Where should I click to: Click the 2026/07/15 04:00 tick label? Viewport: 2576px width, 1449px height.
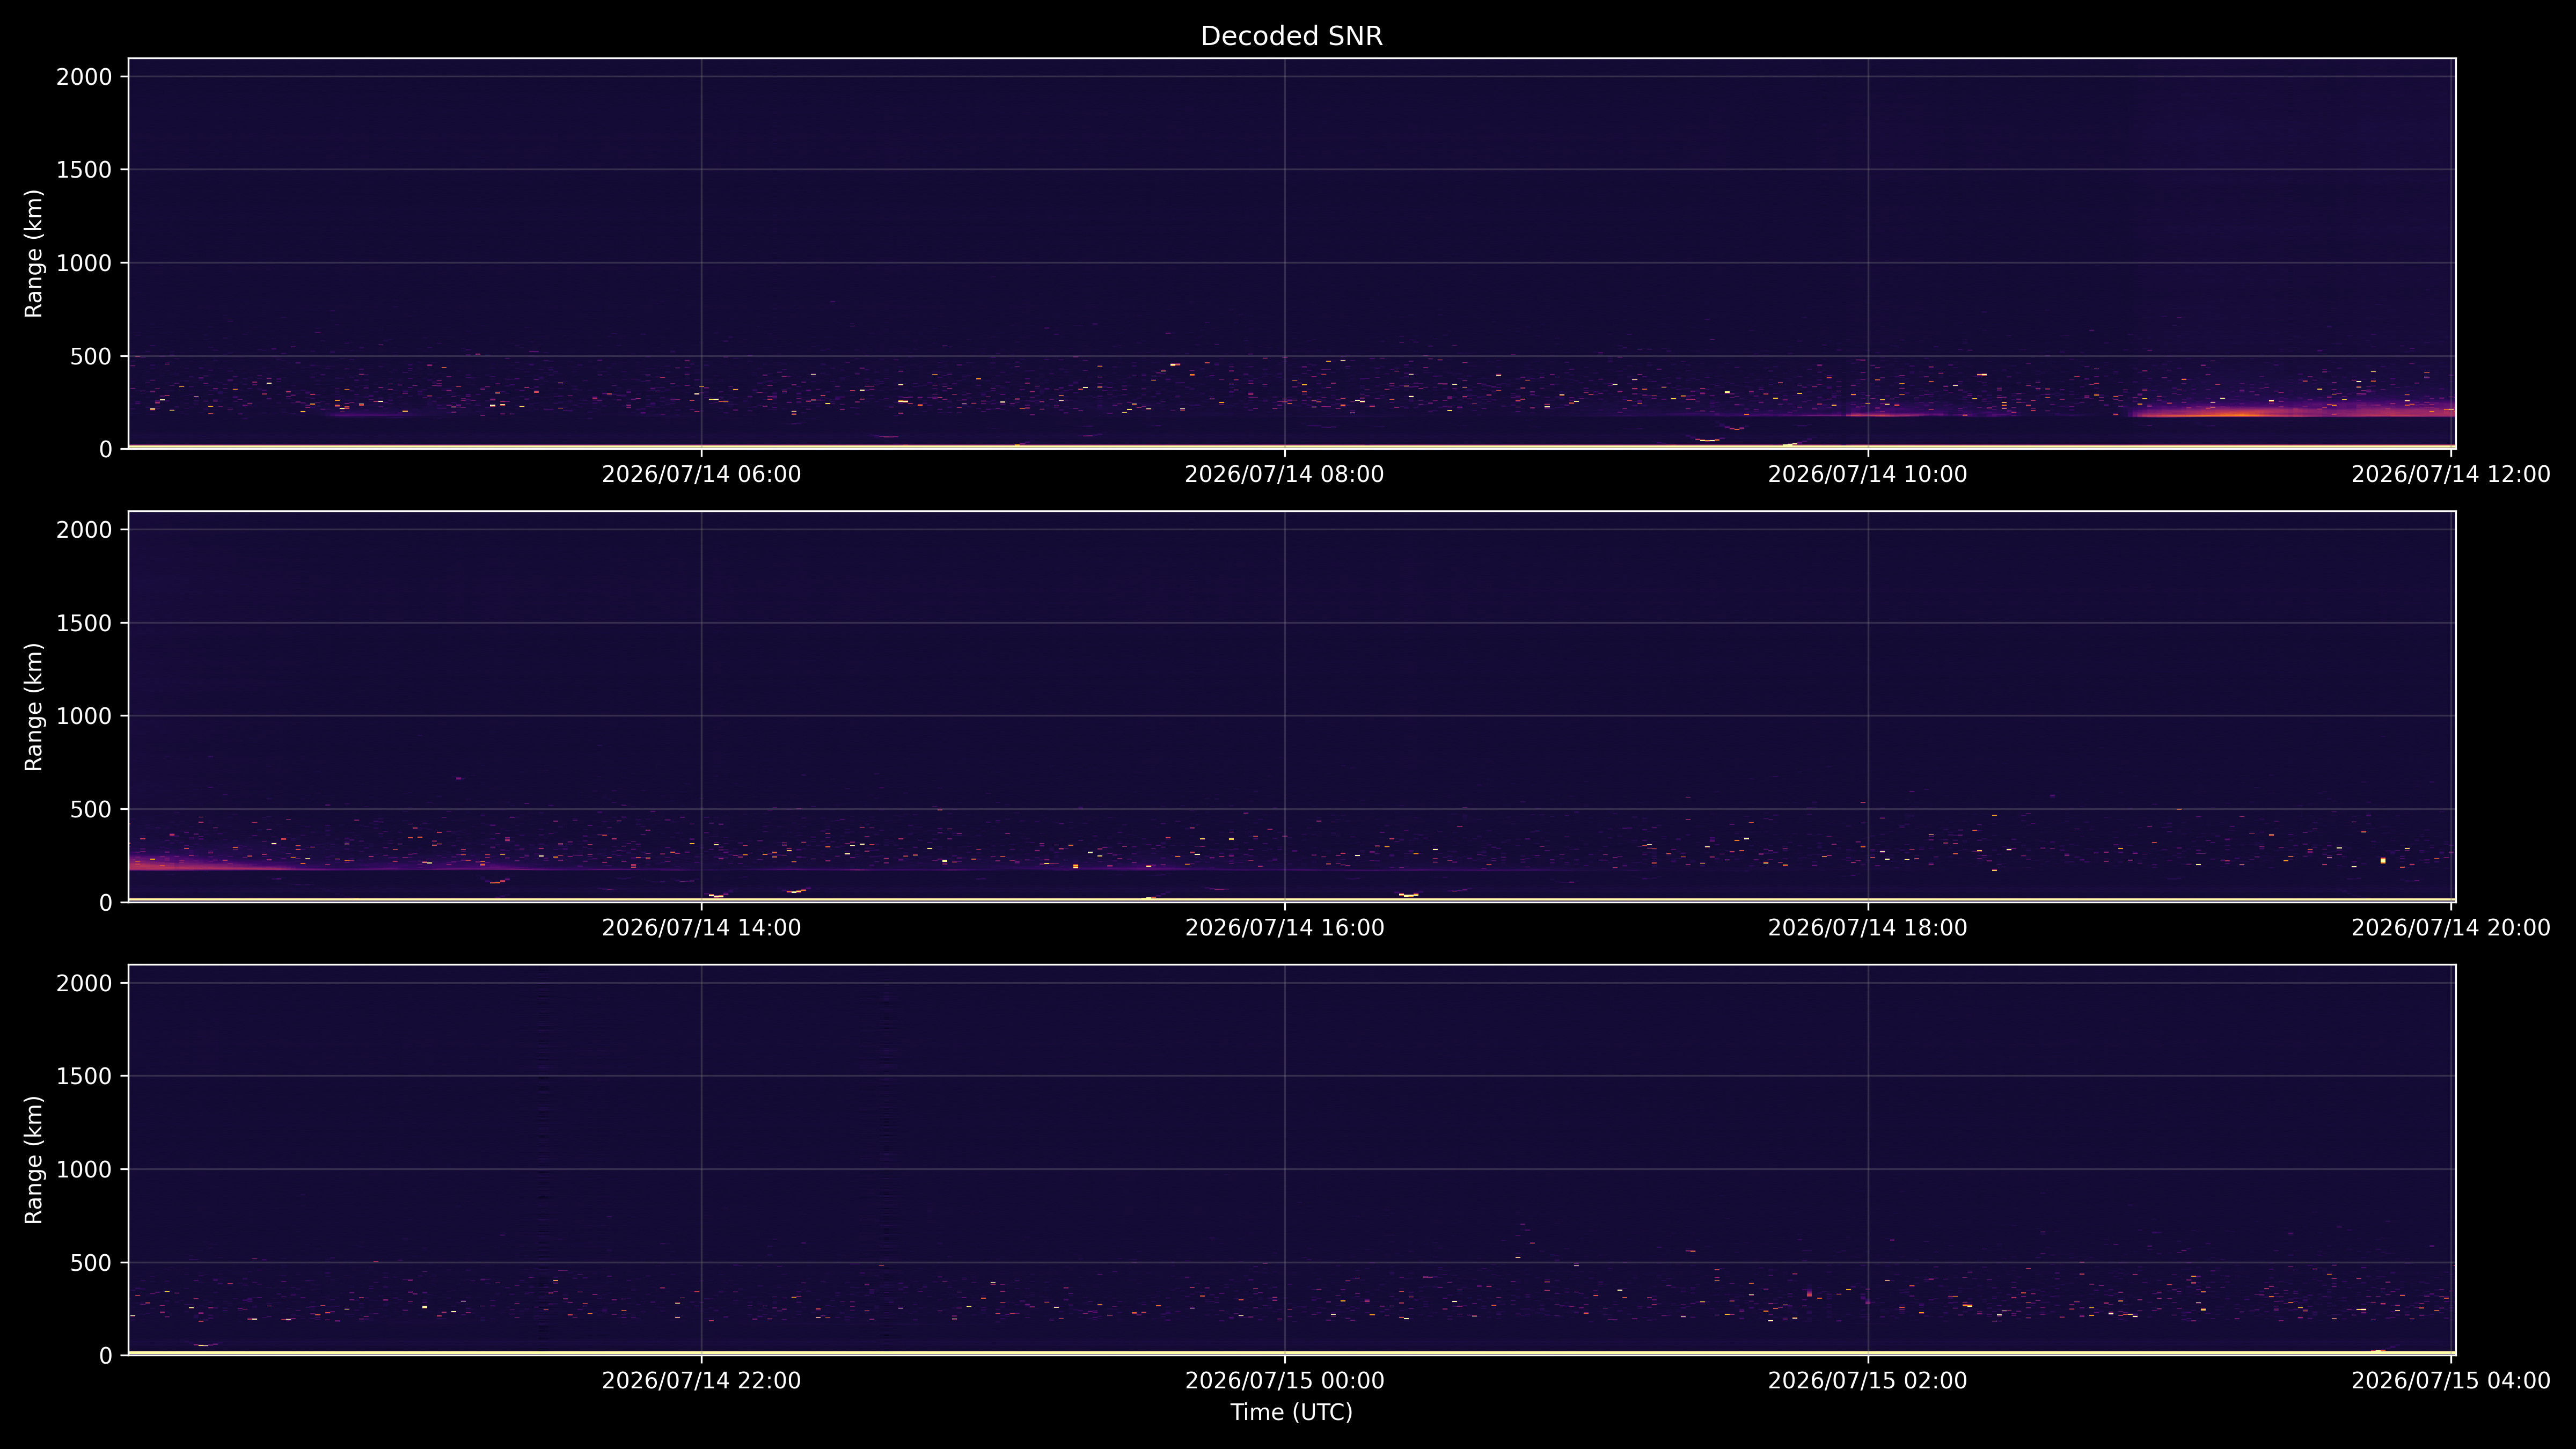coord(2450,1381)
